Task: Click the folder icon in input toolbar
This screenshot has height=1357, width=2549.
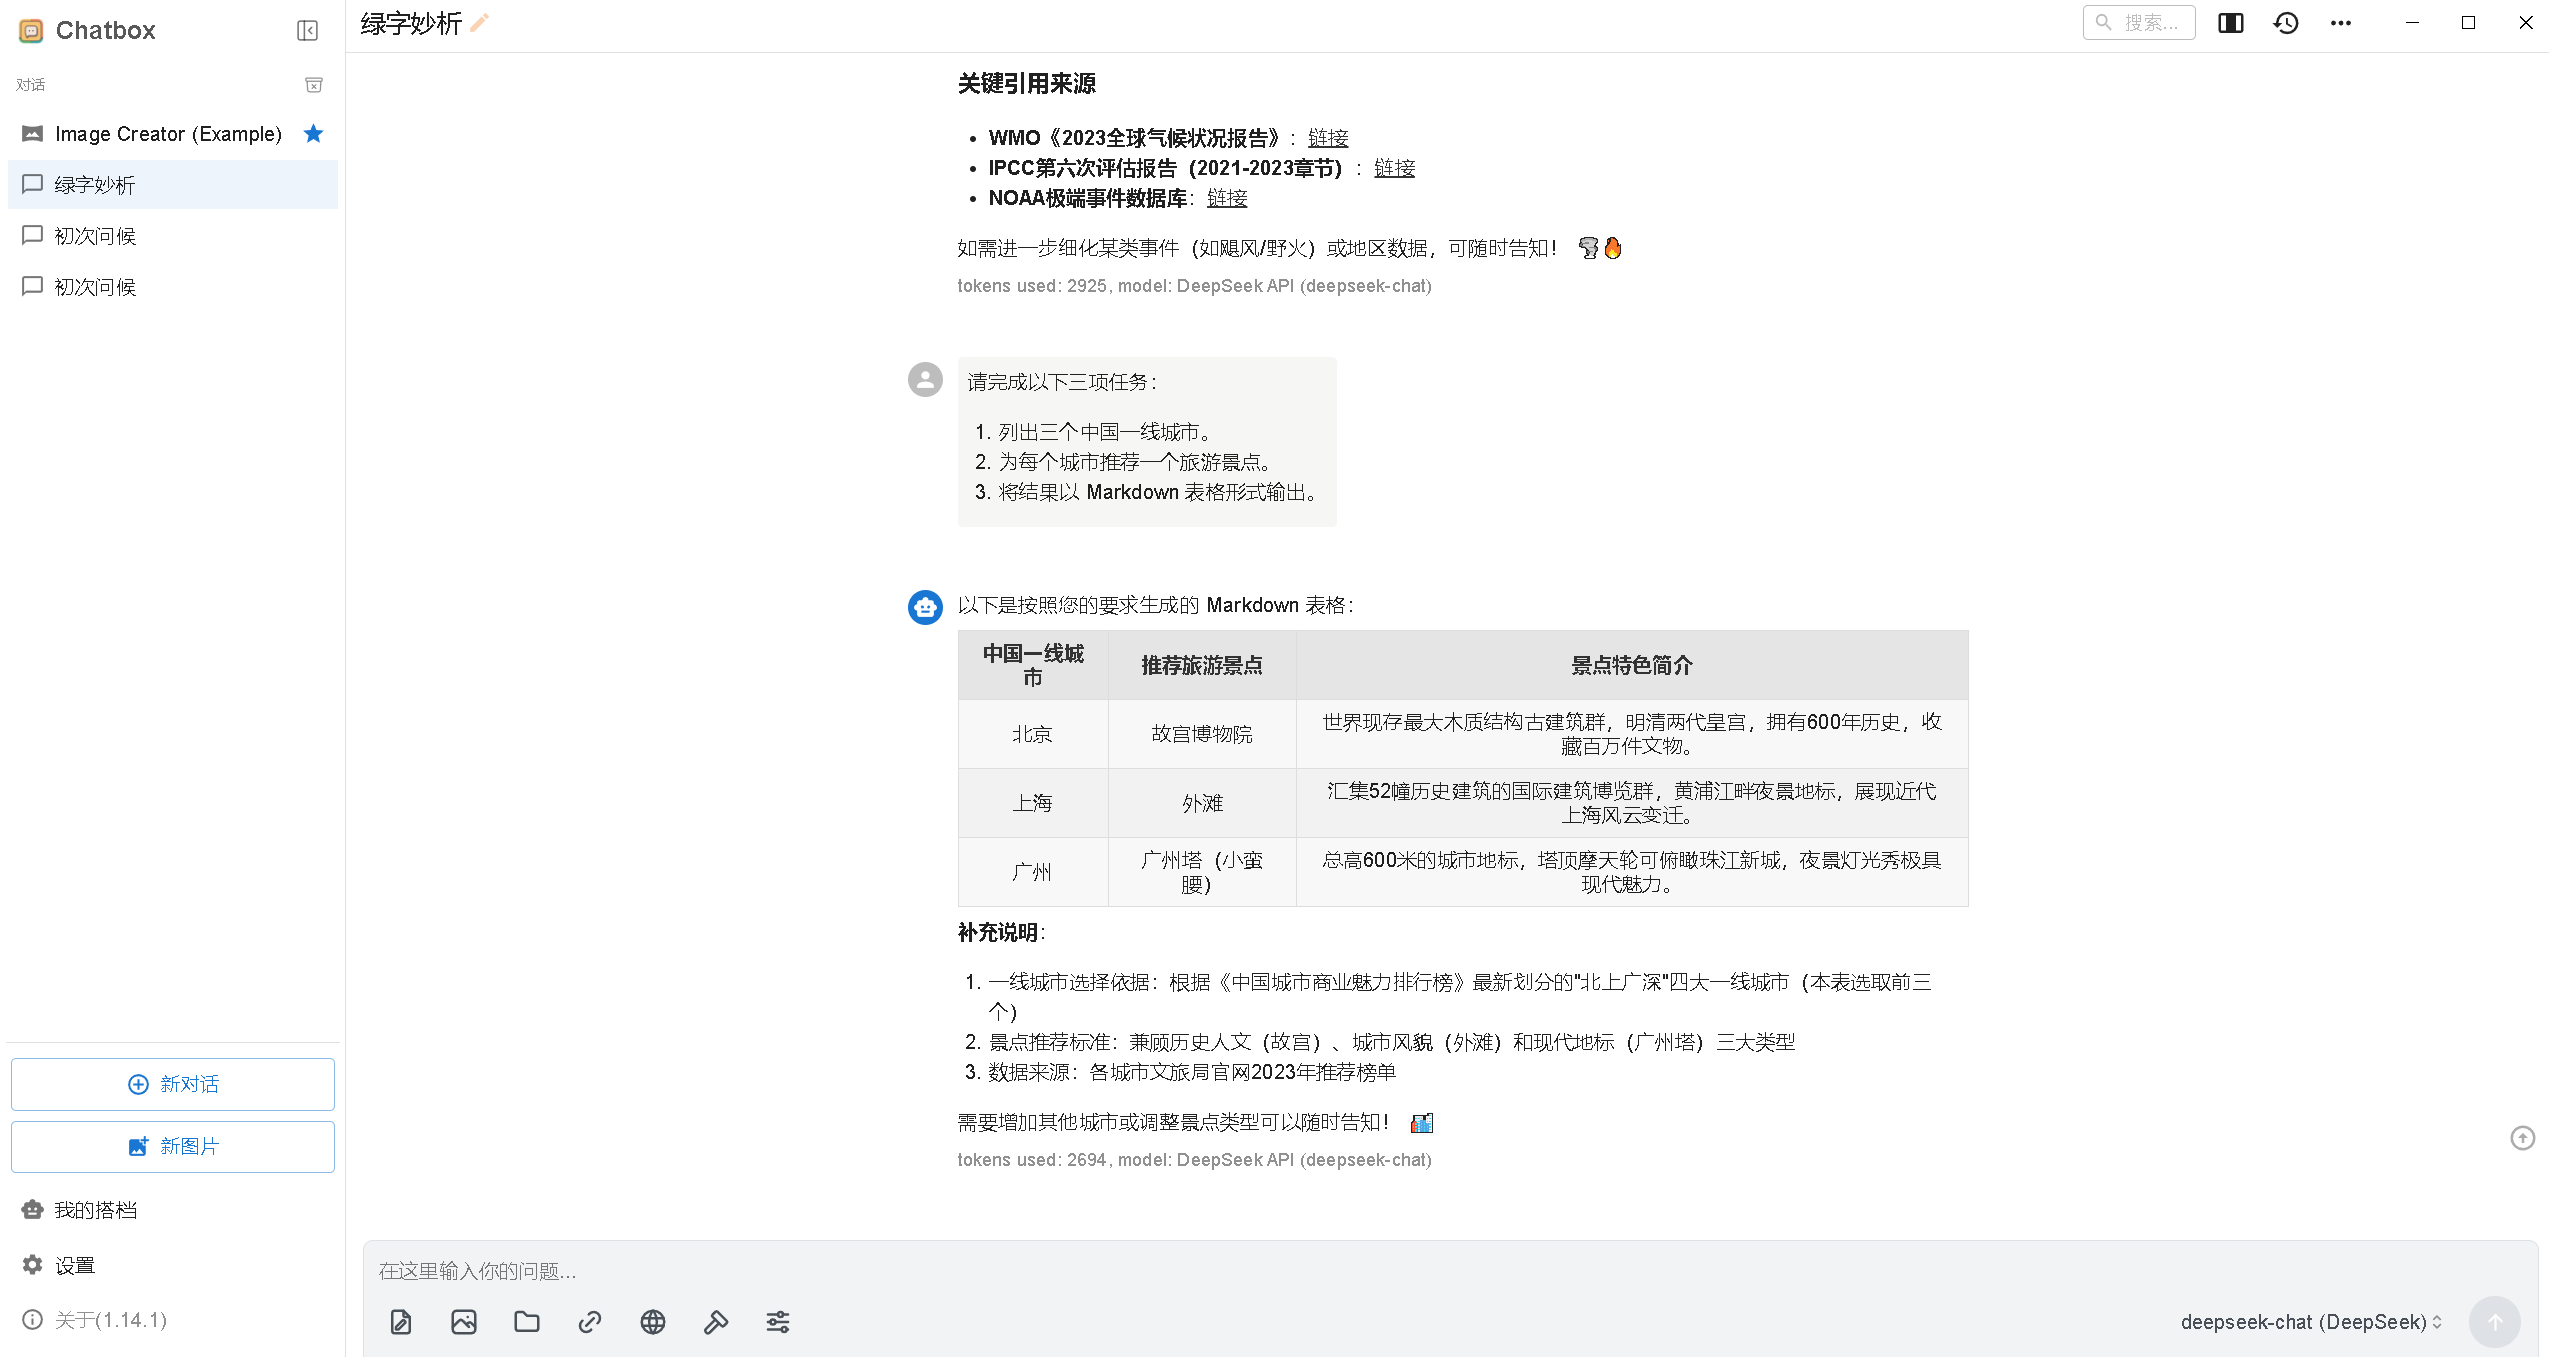Action: click(x=527, y=1322)
